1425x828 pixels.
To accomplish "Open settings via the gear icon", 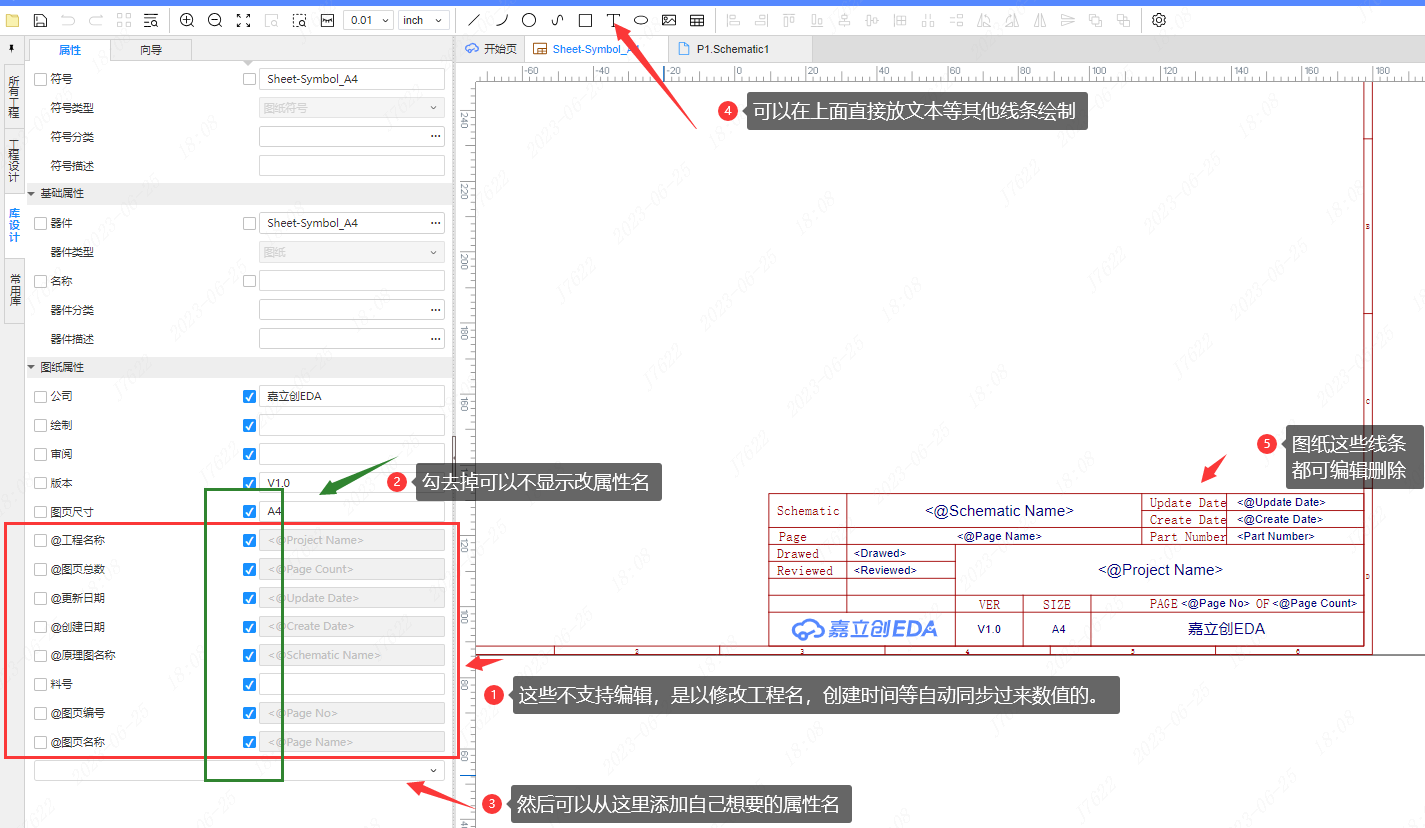I will click(x=1159, y=19).
